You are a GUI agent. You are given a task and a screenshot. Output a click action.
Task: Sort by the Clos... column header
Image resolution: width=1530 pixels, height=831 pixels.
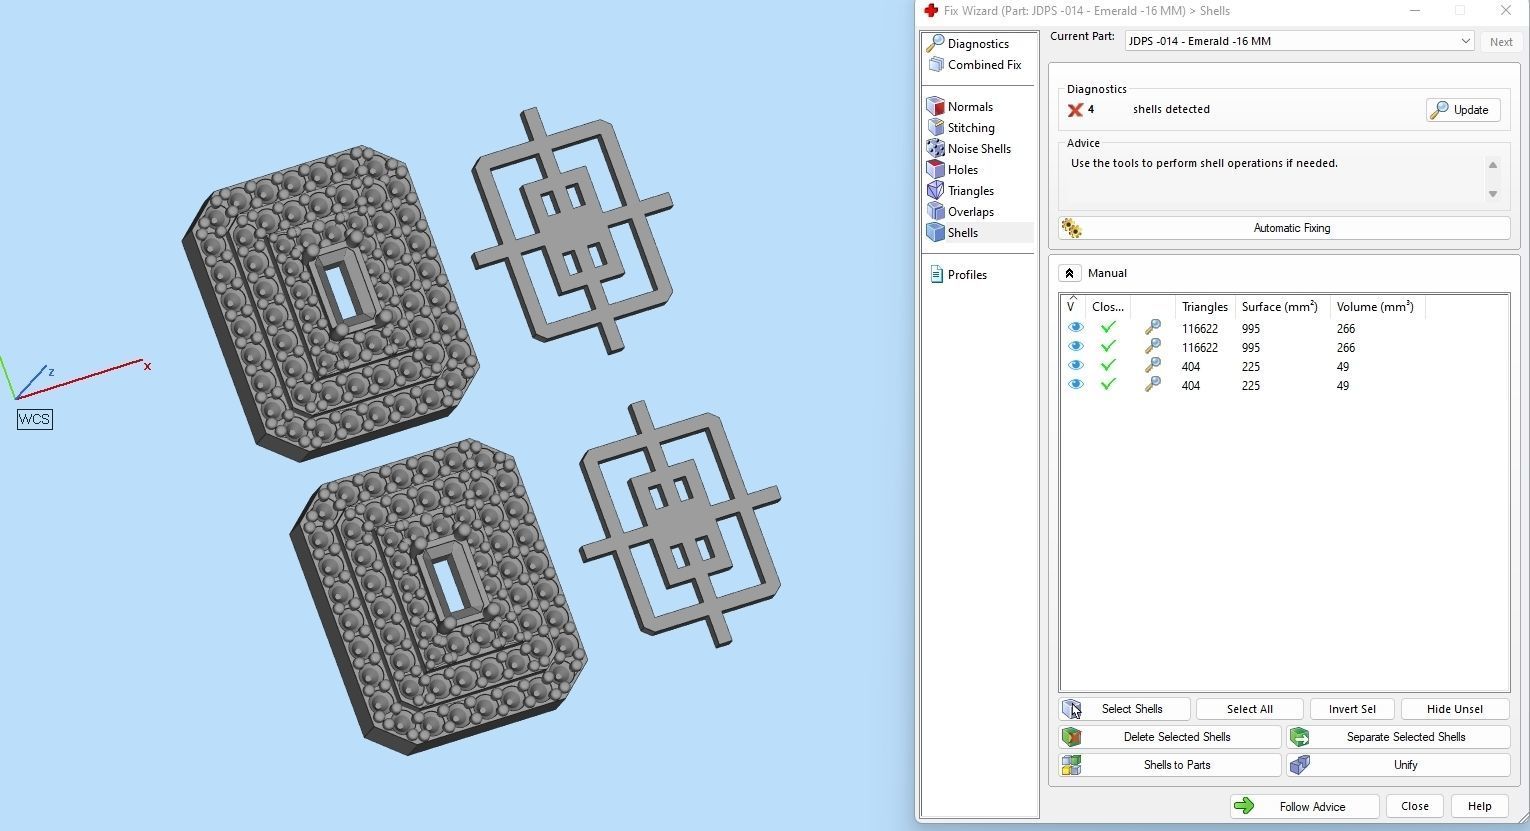pos(1108,307)
